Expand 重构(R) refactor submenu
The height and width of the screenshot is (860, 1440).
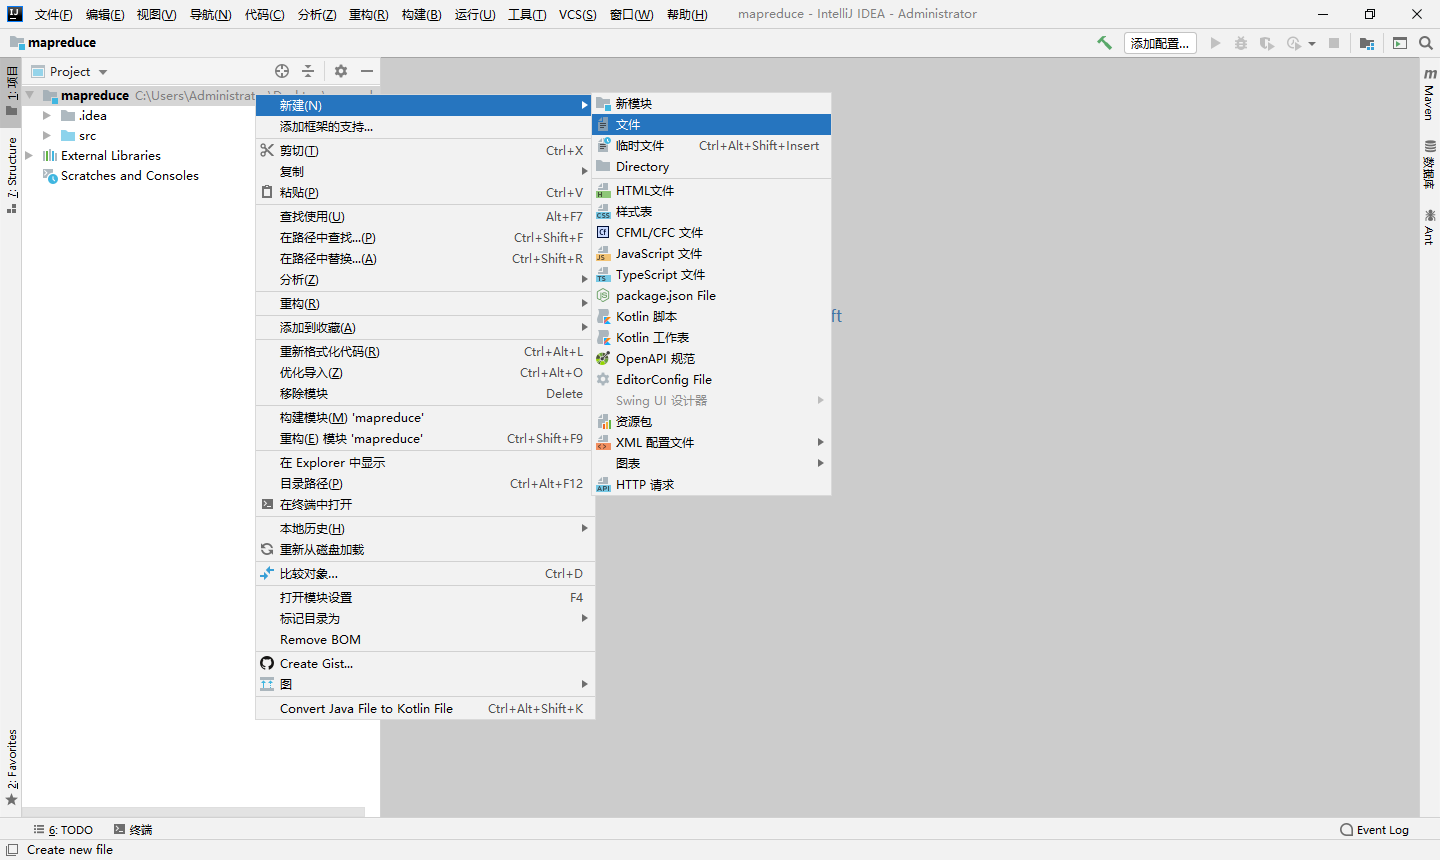[x=425, y=303]
